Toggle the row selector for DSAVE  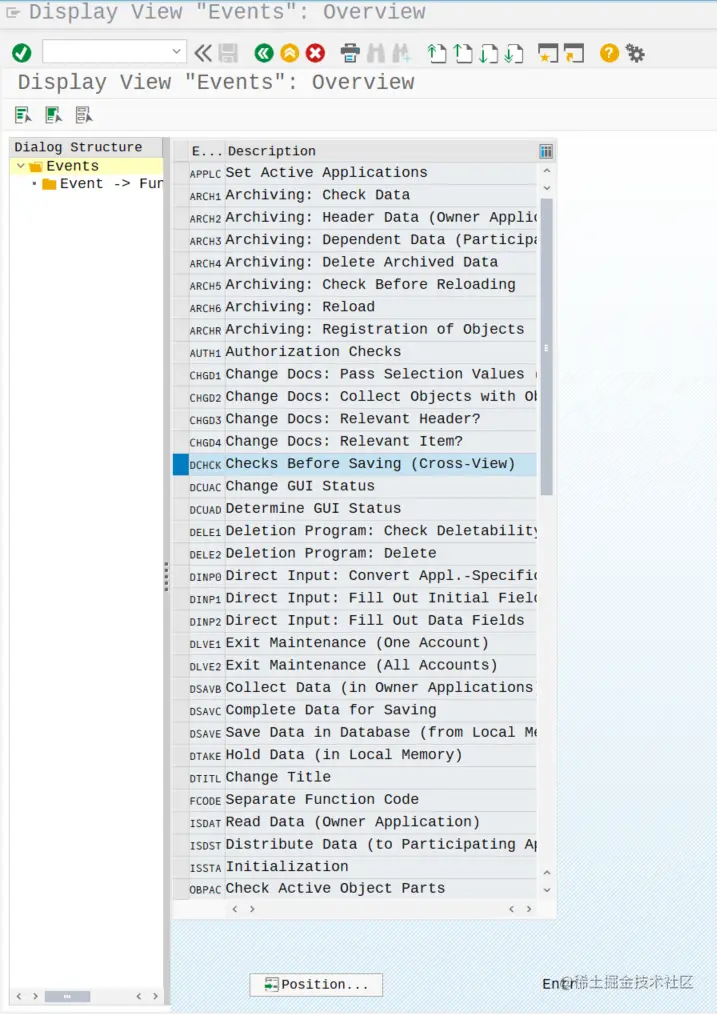(x=180, y=733)
